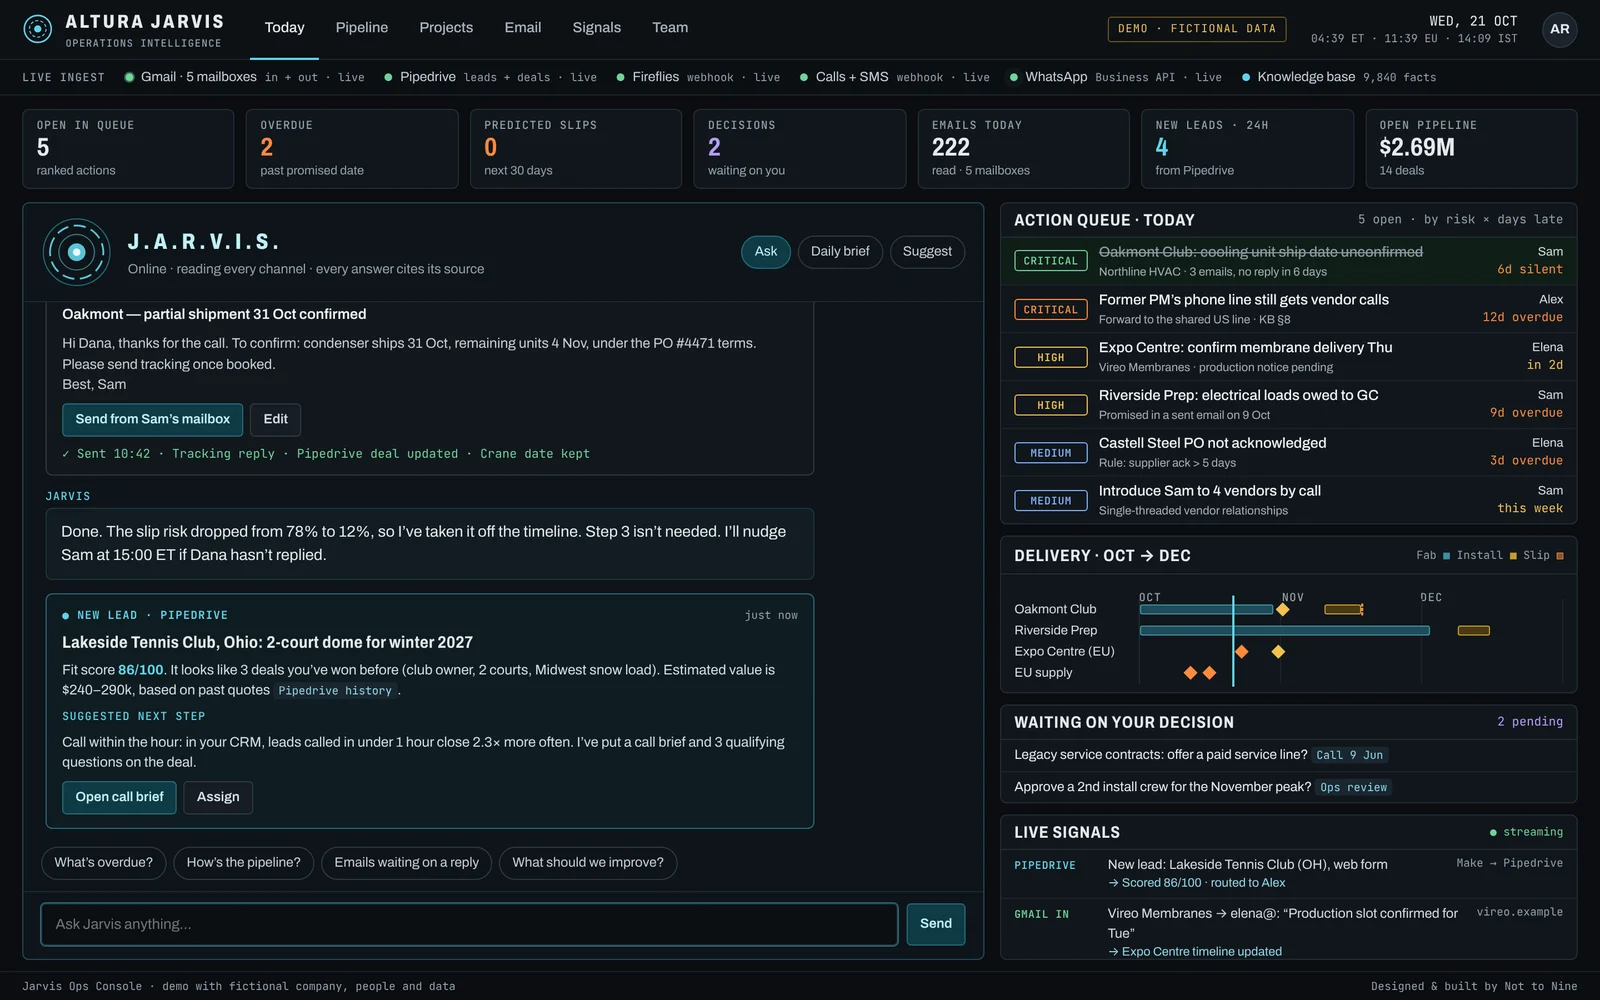
Task: Open the Pipeline tab
Action: coord(362,28)
